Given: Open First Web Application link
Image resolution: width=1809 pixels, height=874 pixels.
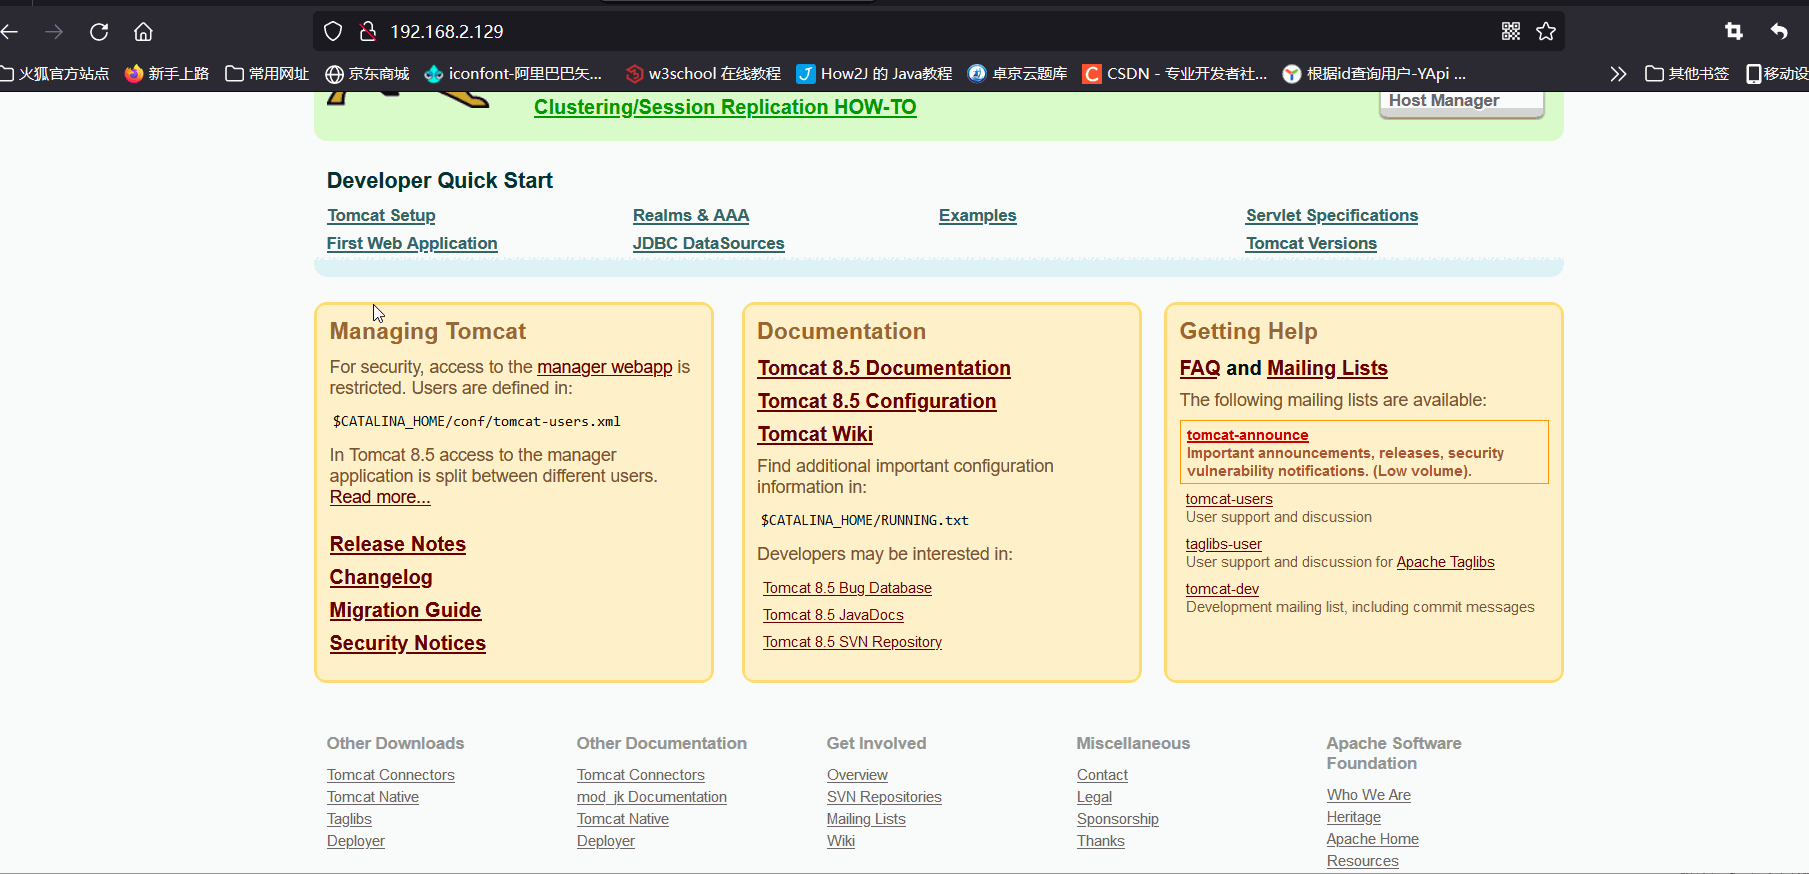Looking at the screenshot, I should [412, 243].
